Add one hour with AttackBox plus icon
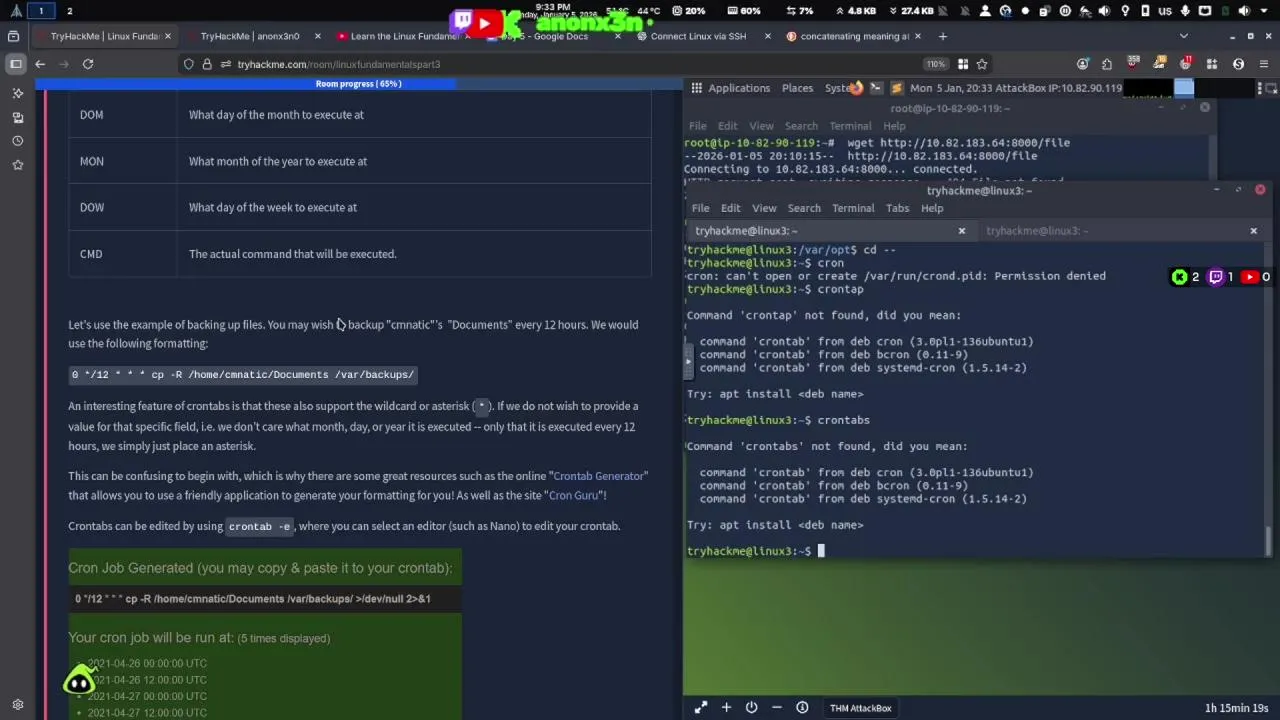Image resolution: width=1280 pixels, height=720 pixels. coord(726,708)
